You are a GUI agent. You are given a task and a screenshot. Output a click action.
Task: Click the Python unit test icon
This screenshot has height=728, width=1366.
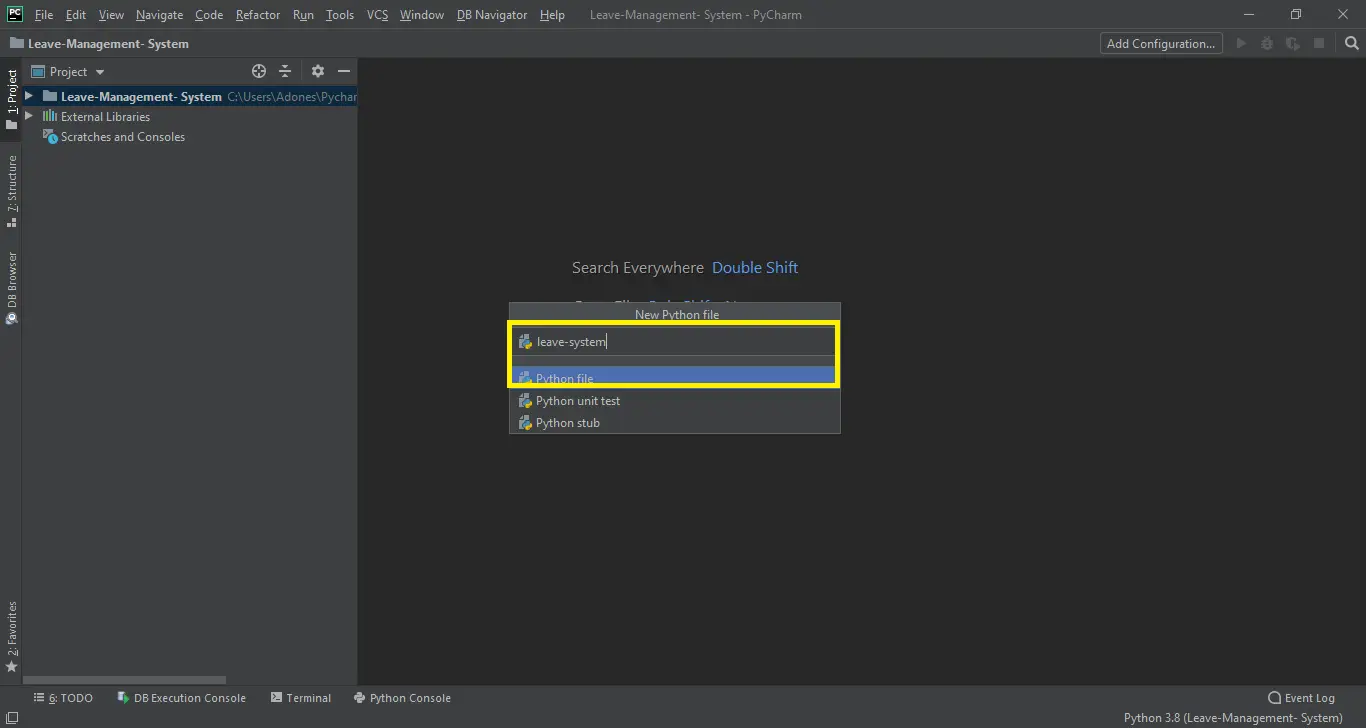(x=525, y=400)
